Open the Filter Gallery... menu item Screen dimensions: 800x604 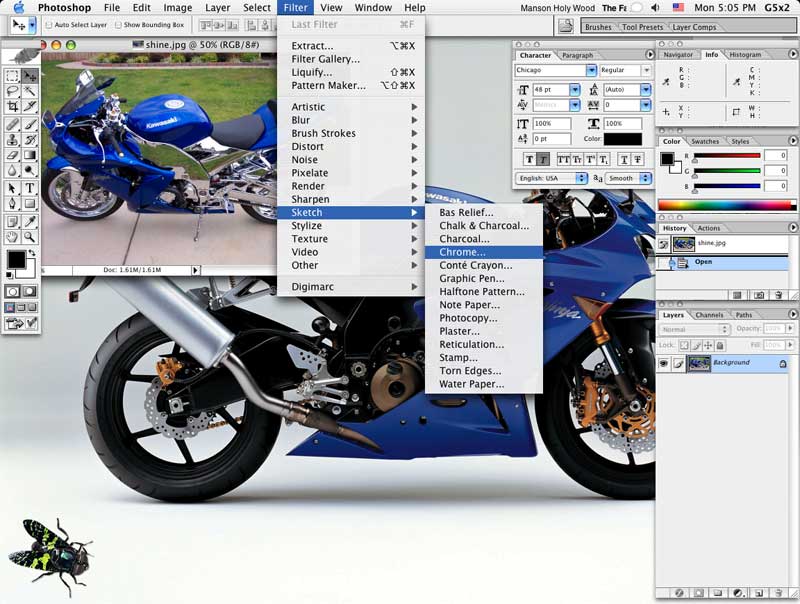[351, 59]
